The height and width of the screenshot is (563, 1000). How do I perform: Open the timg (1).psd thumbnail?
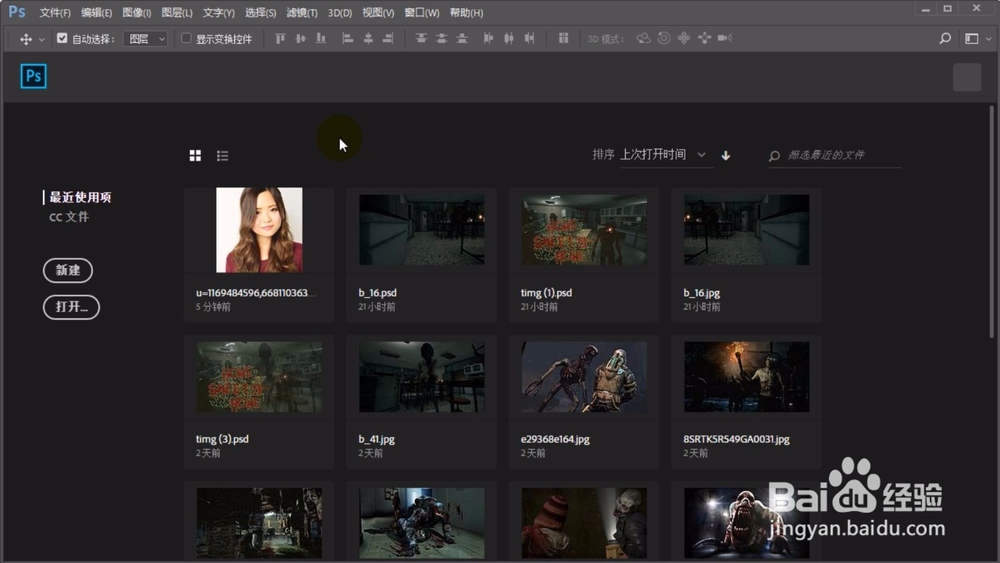coord(584,230)
